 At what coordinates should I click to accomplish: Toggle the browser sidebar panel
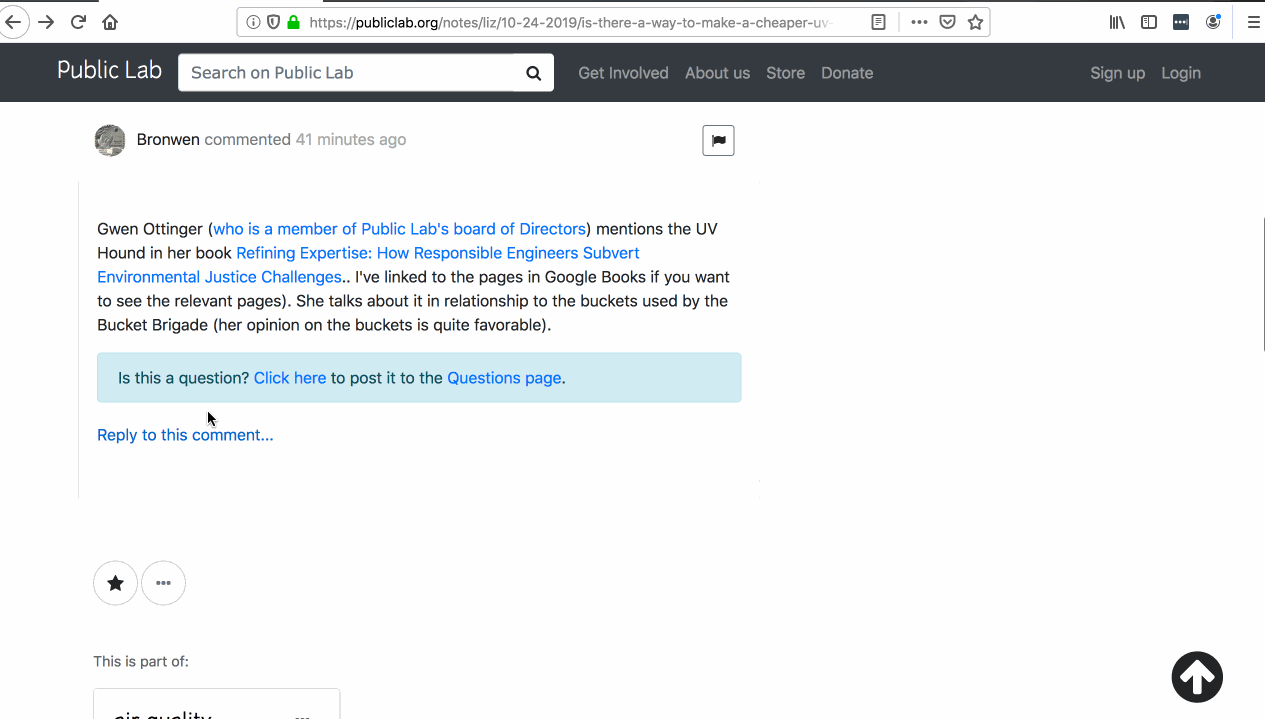coord(1148,21)
